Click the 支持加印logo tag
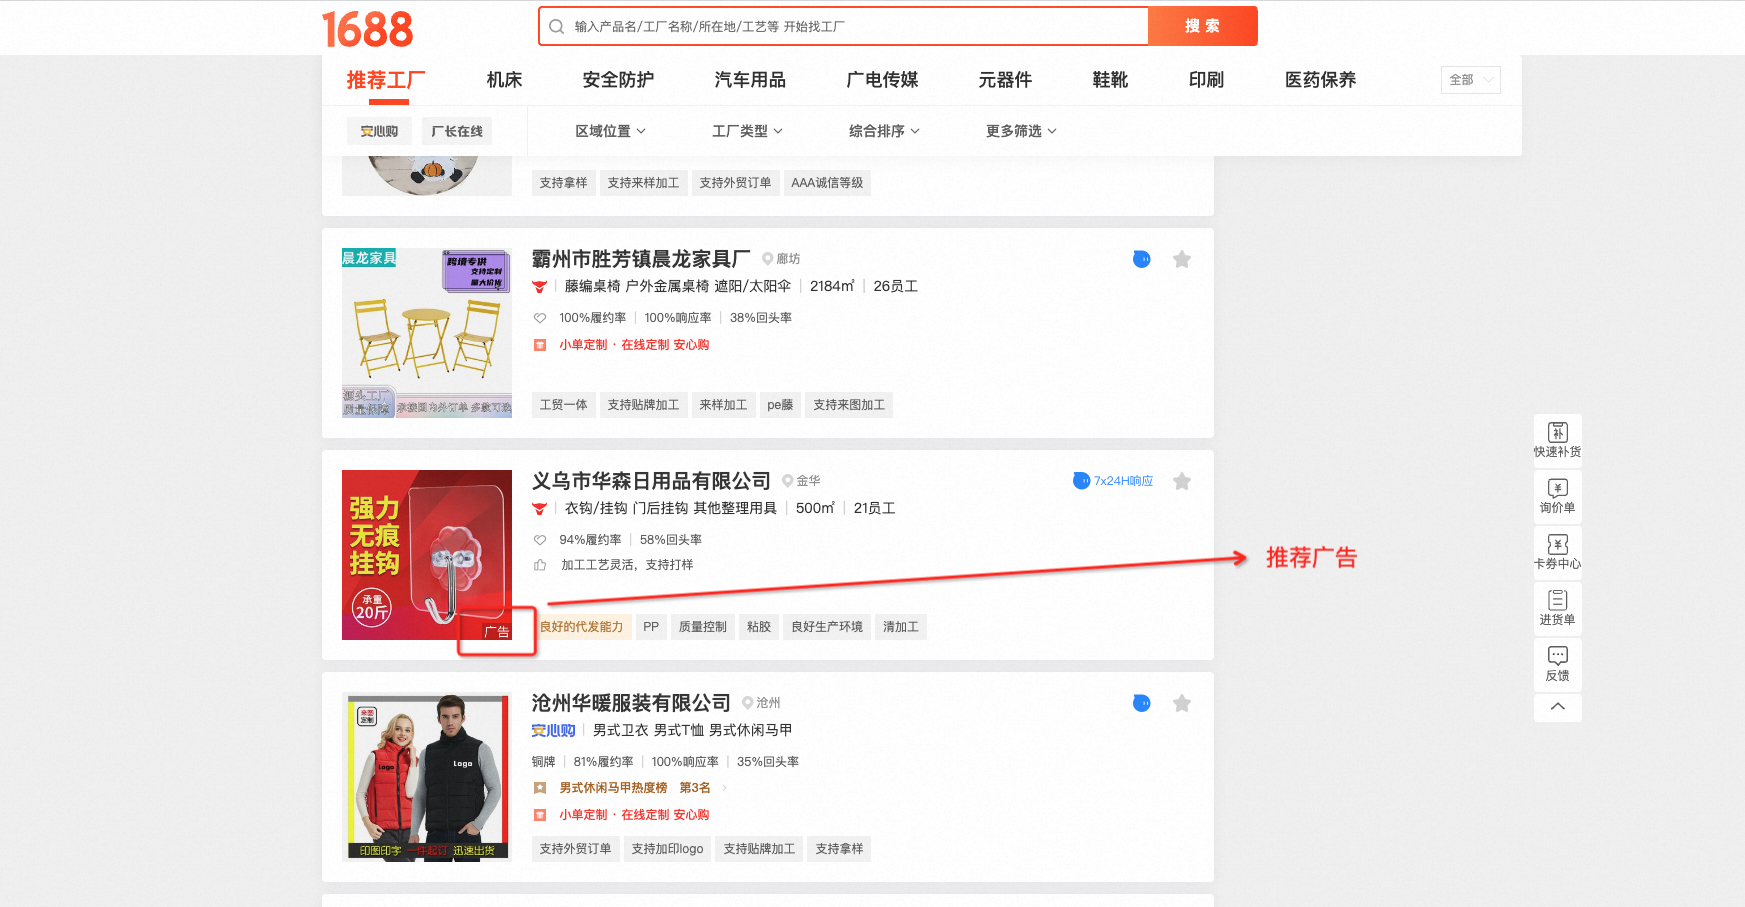Screen dimensions: 1745x907 tap(667, 849)
